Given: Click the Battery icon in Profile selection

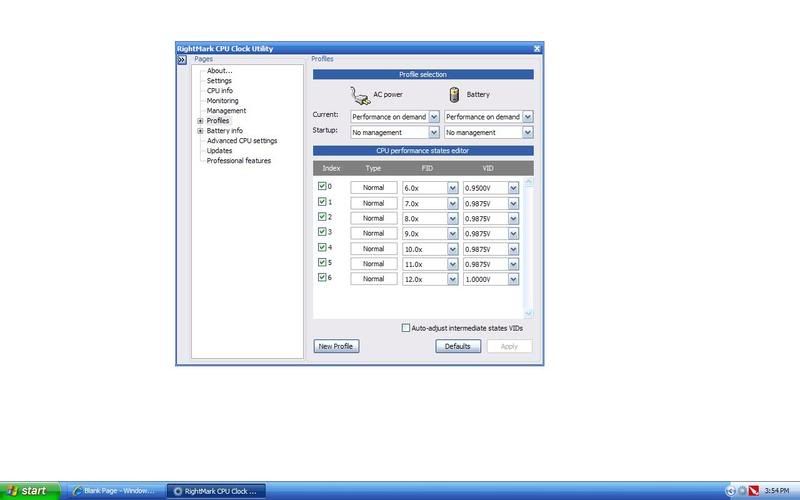Looking at the screenshot, I should [454, 95].
